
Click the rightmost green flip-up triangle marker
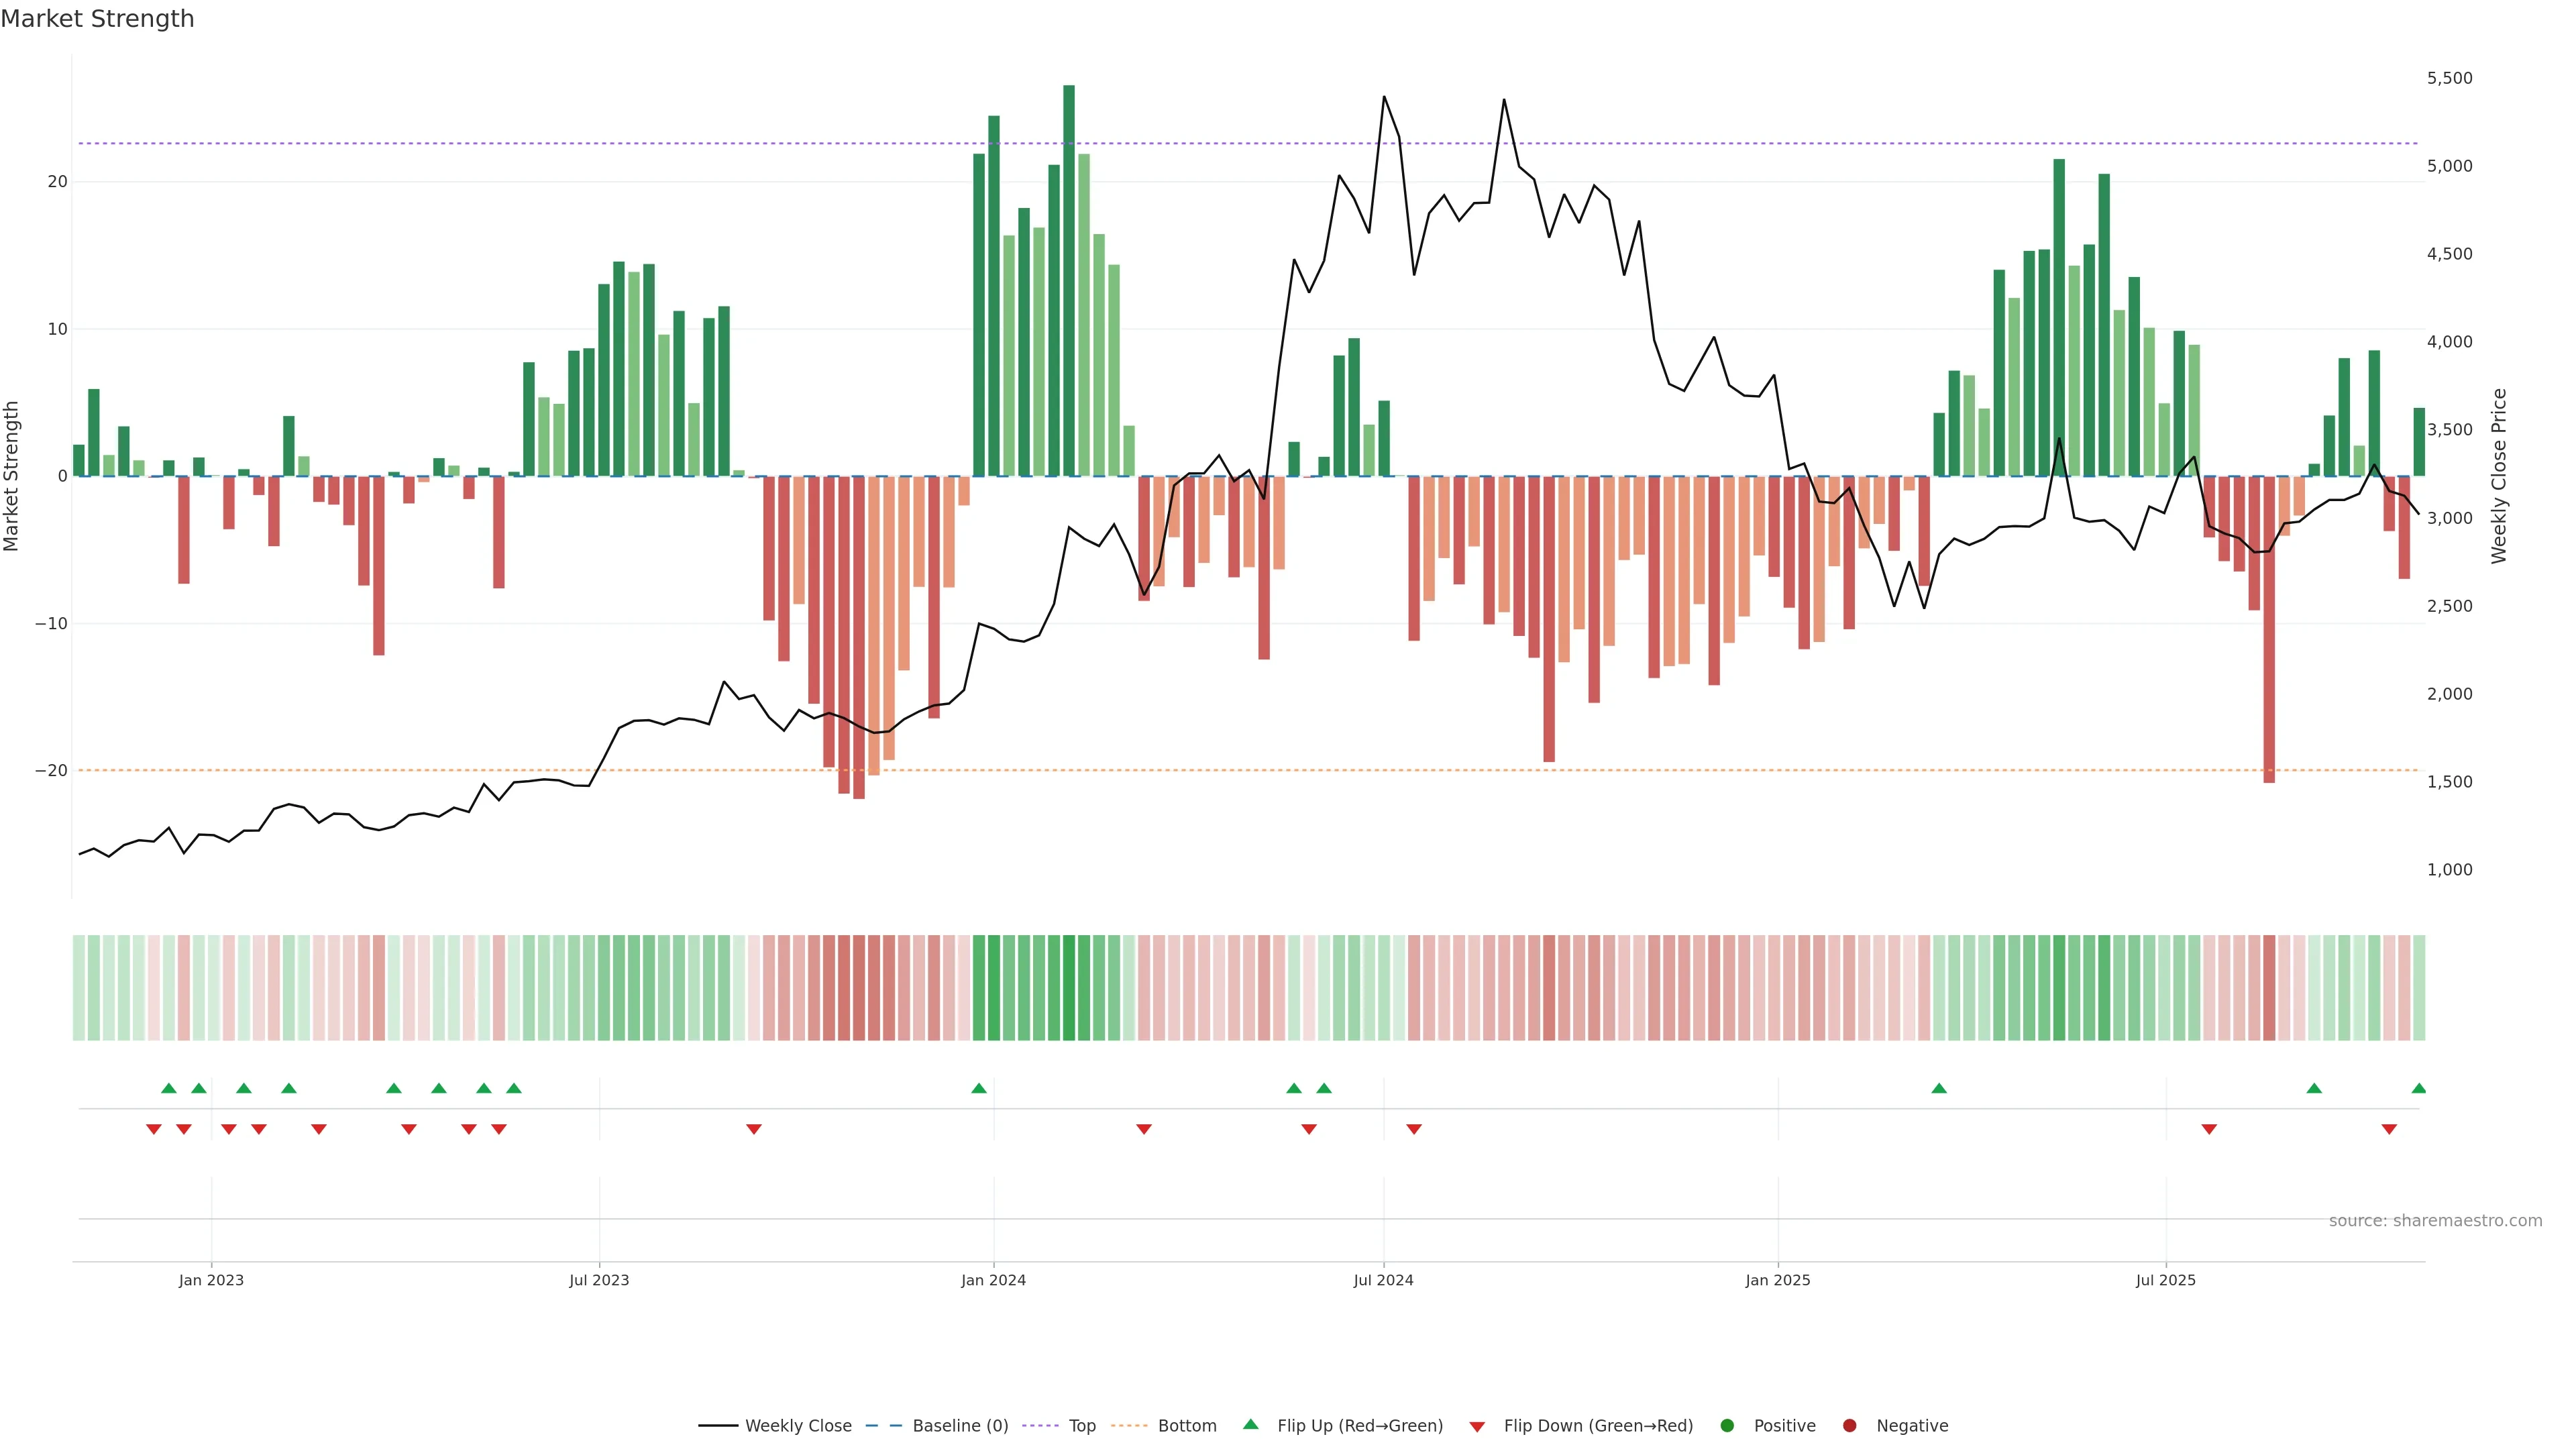[x=2418, y=1088]
